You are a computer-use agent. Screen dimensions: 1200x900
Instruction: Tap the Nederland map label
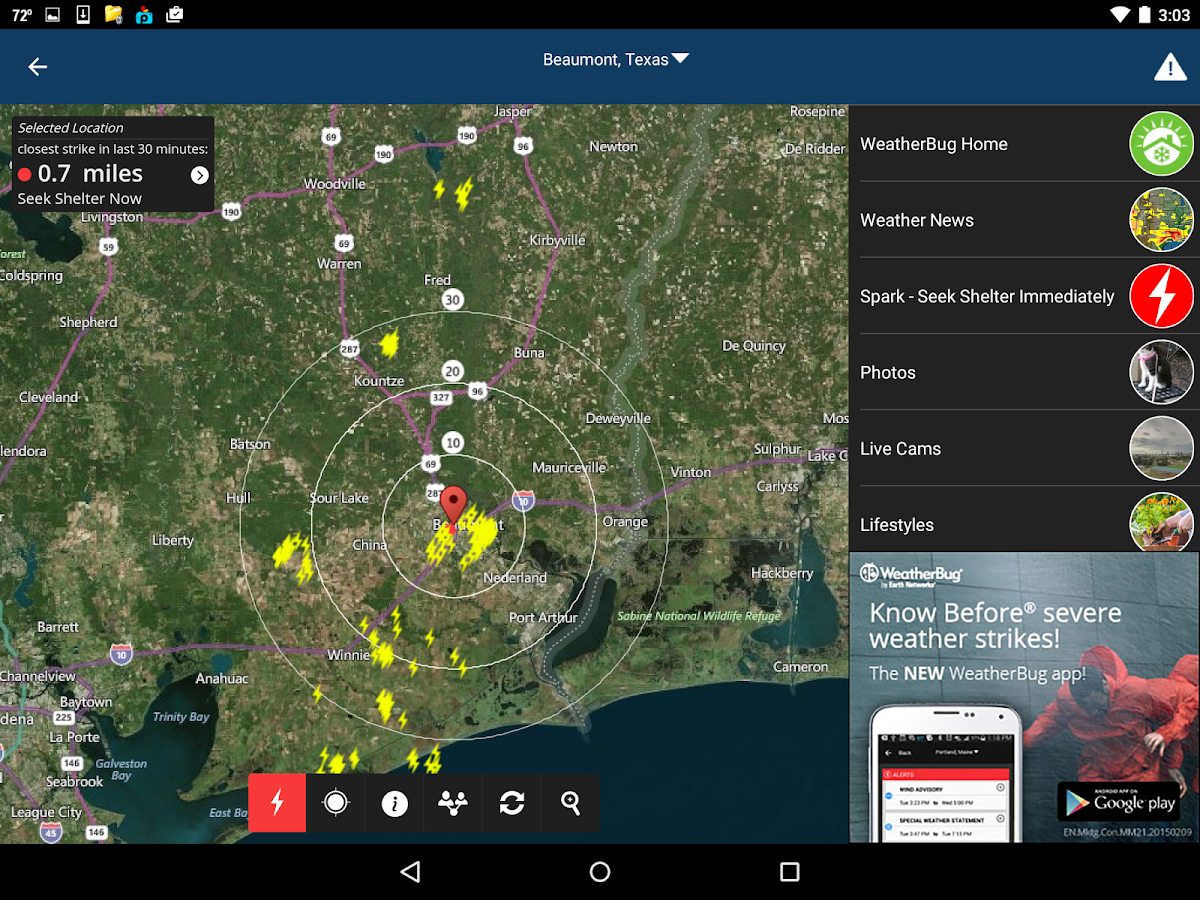pos(515,578)
